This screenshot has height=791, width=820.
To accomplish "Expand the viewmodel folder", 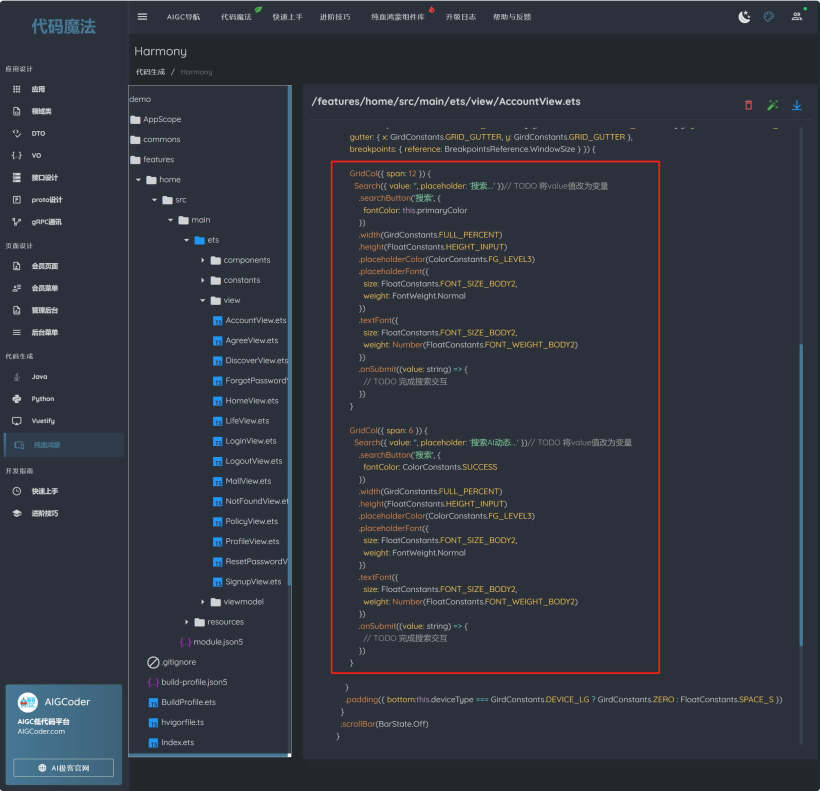I will pyautogui.click(x=203, y=602).
